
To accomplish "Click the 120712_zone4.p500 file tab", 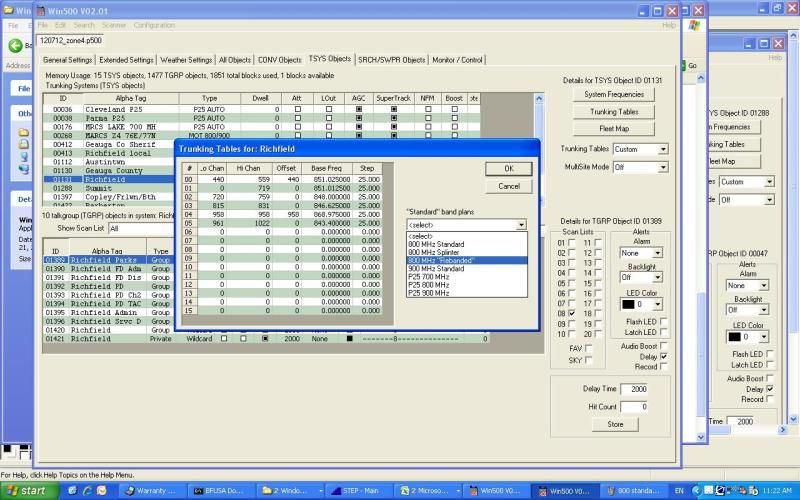I will (70, 40).
